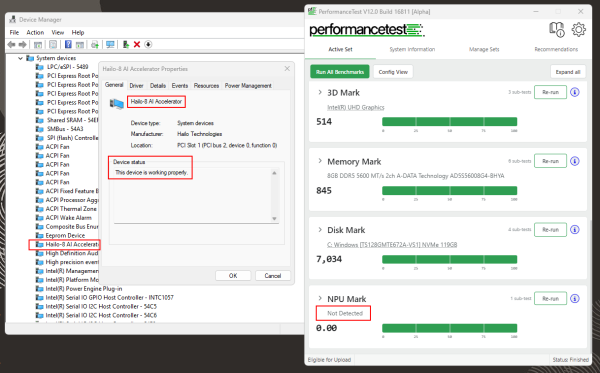Switch to the Resources tab
600x373 pixels.
point(206,86)
